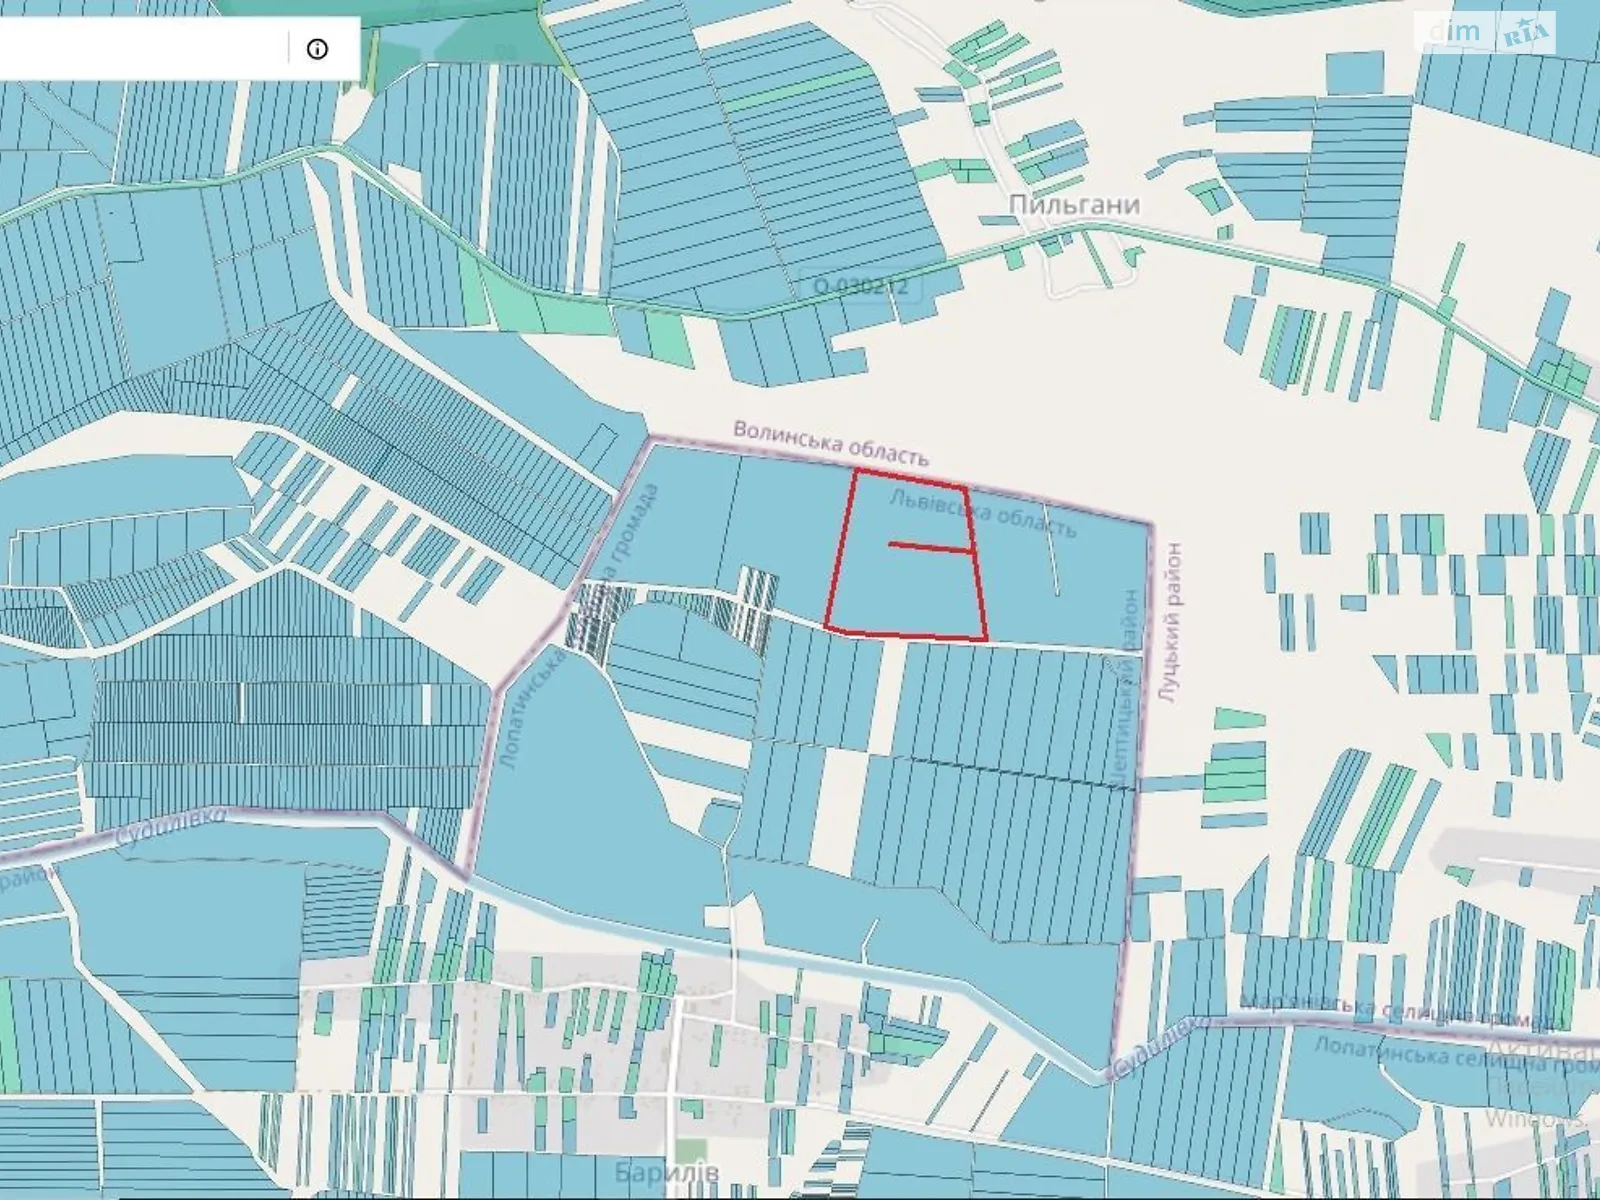Image resolution: width=1600 pixels, height=1200 pixels.
Task: Click the Львівська область border label
Action: tap(983, 508)
